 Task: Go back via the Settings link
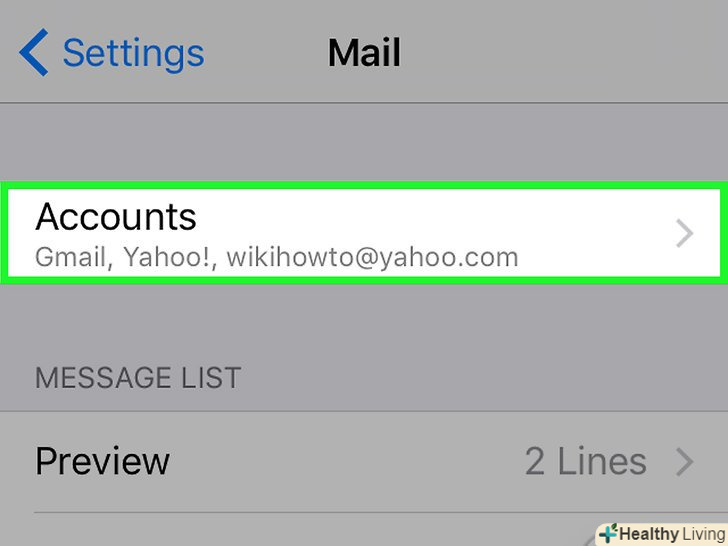[133, 54]
